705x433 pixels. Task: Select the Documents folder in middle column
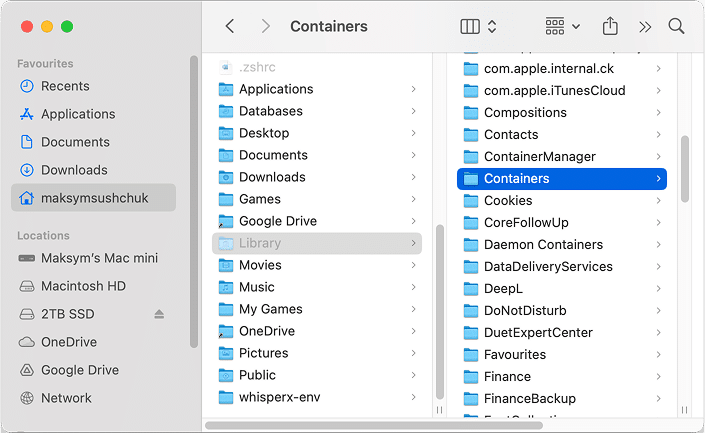[317, 155]
